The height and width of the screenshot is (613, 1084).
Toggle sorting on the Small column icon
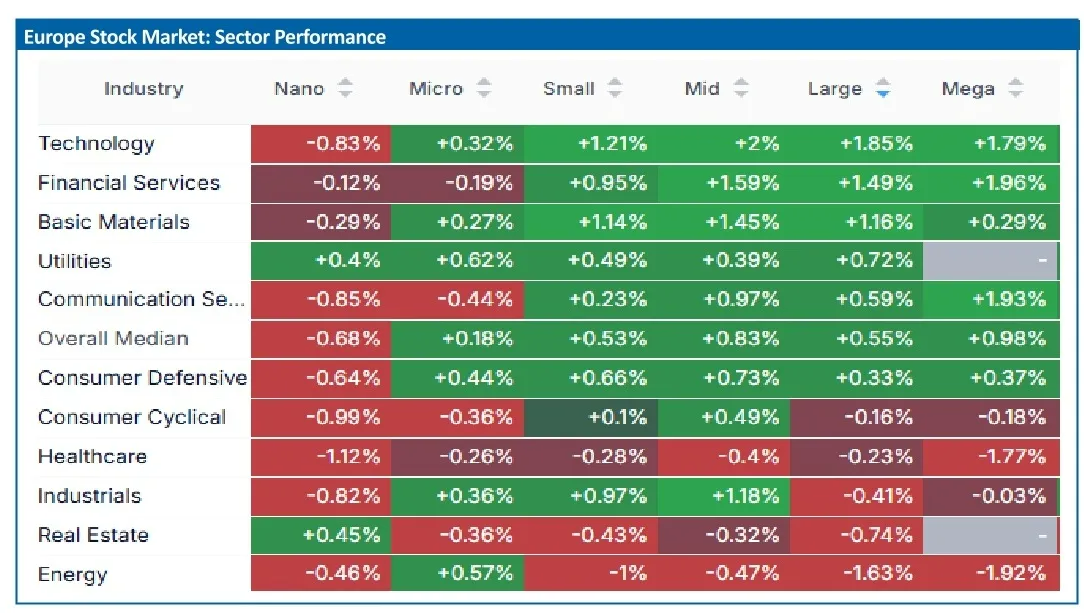(615, 88)
